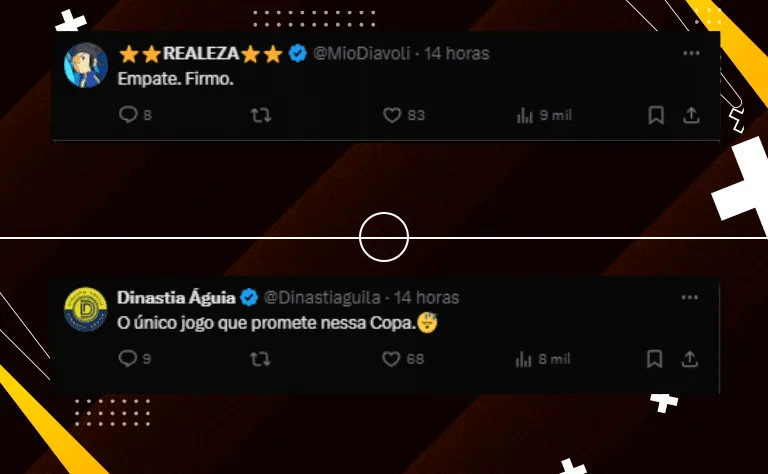Bookmark the REALEZA tweet
The image size is (768, 474).
[656, 115]
